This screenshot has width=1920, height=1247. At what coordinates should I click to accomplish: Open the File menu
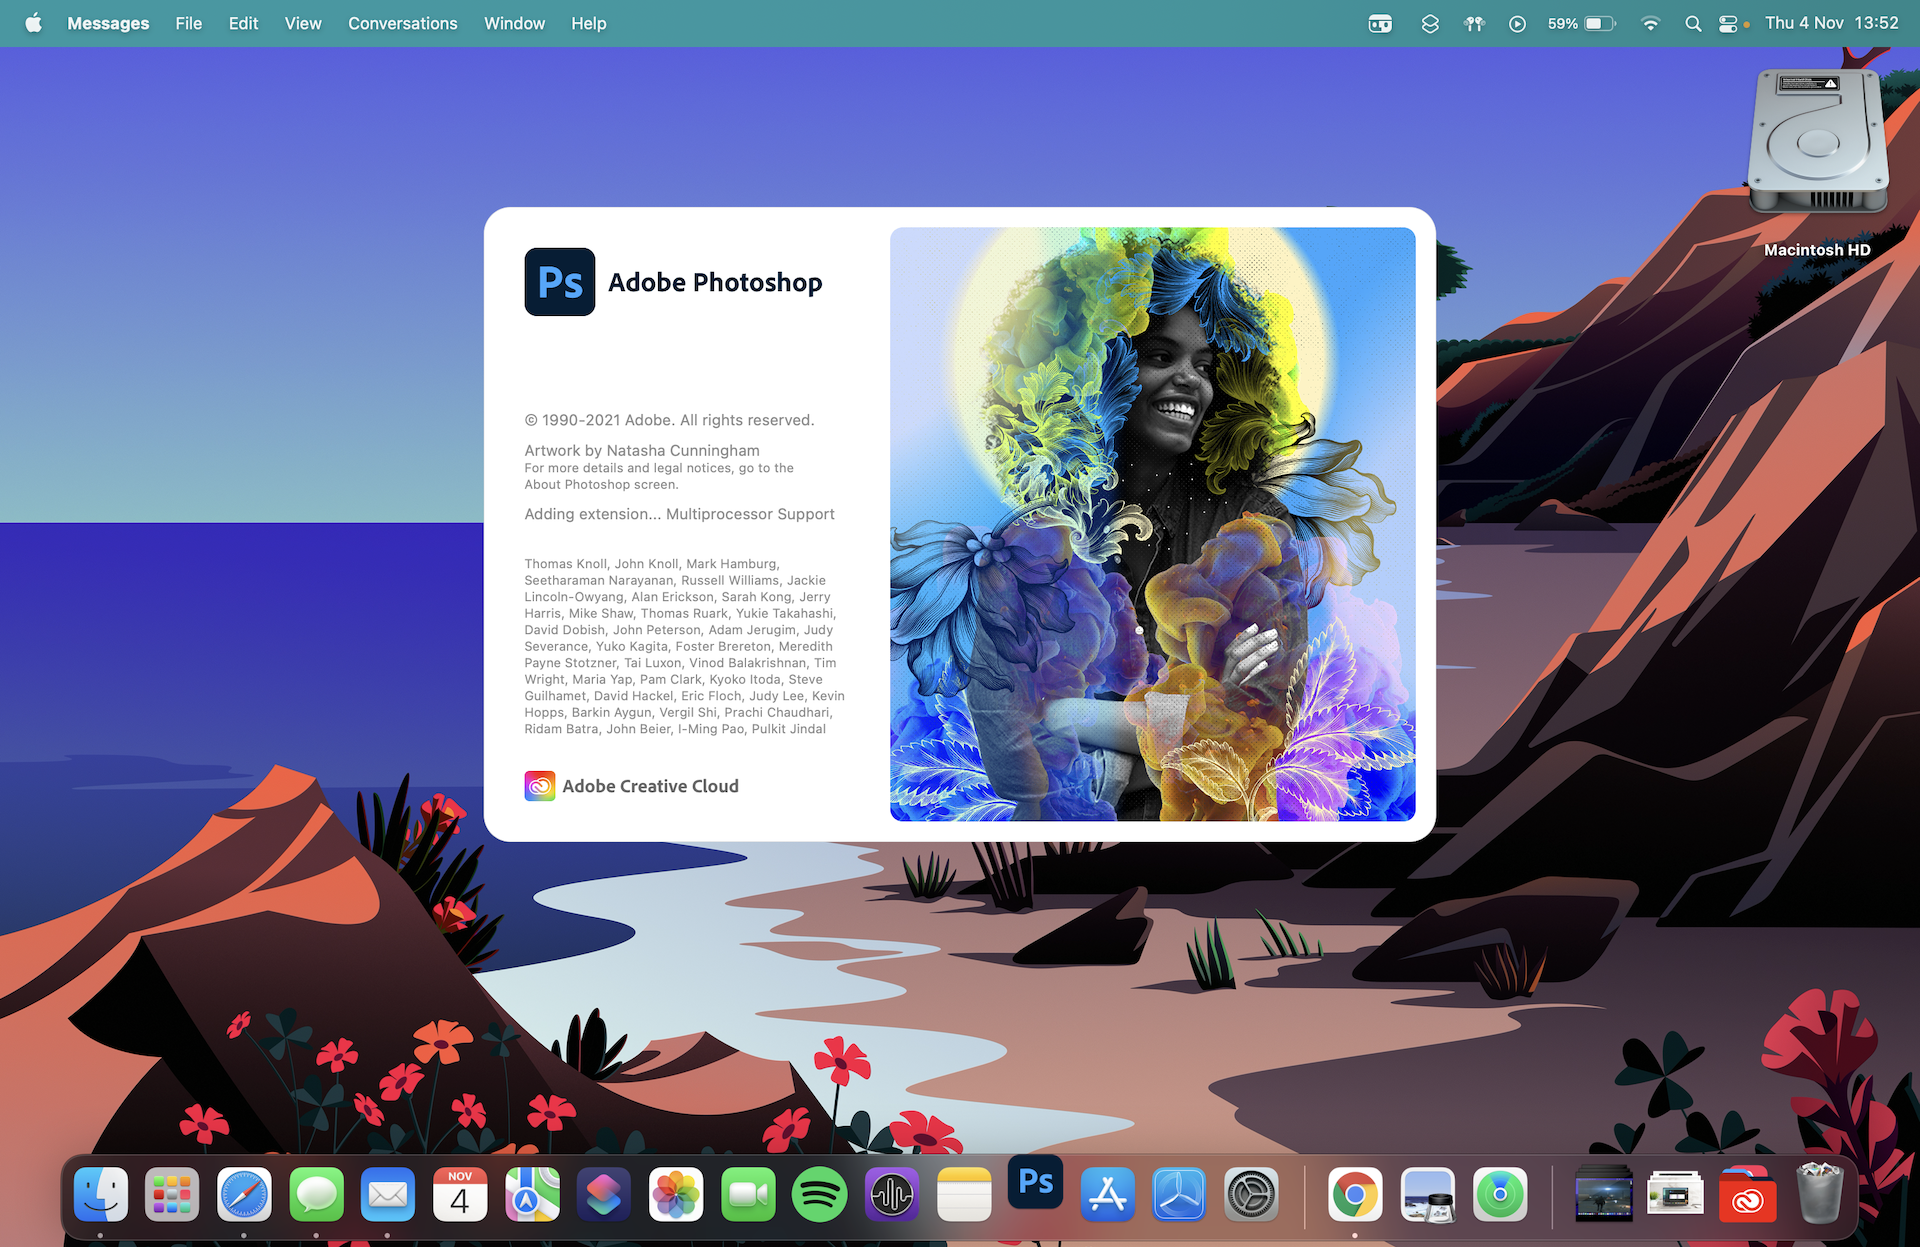(188, 23)
